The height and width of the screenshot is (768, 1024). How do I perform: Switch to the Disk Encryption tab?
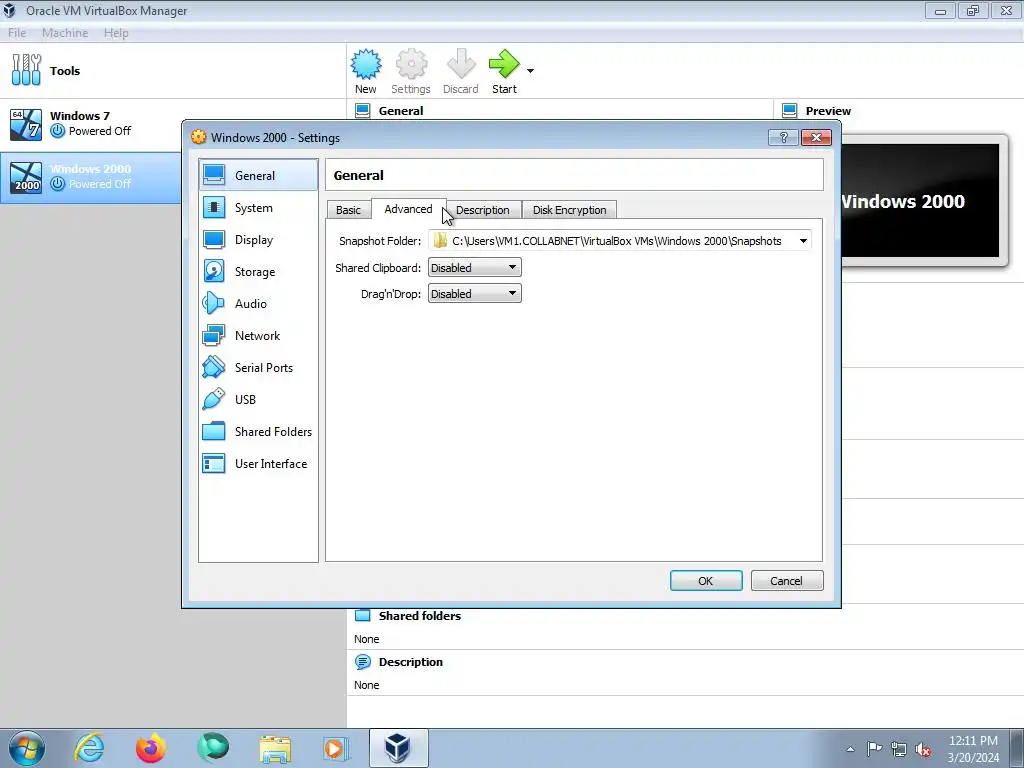coord(569,210)
